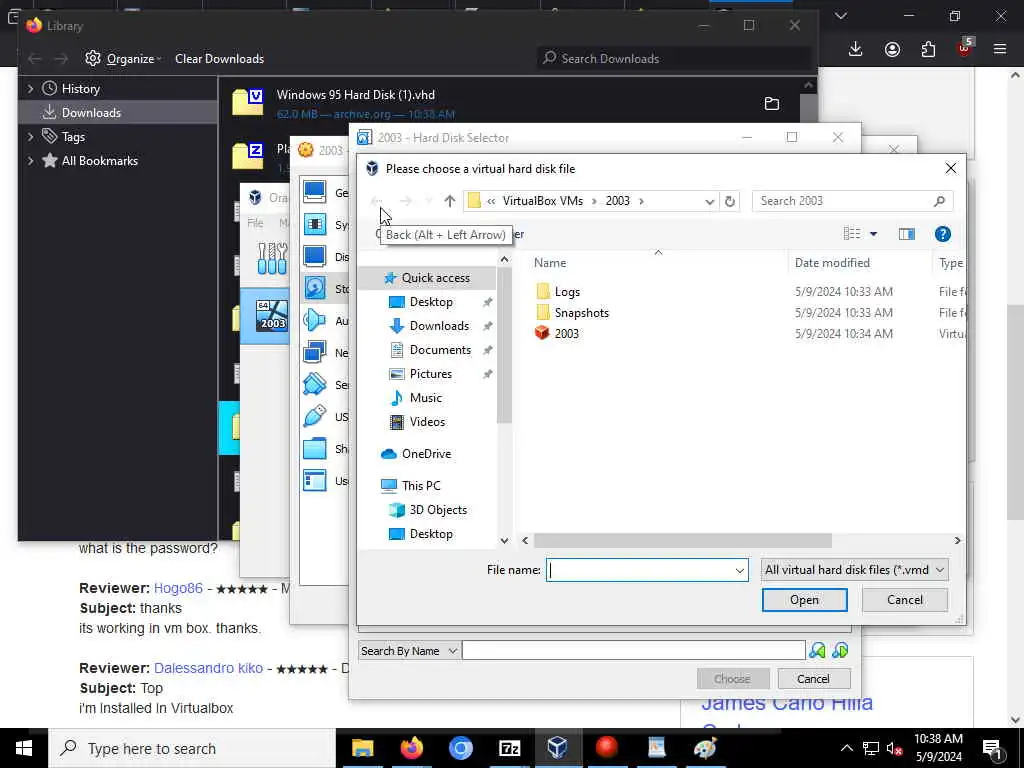Viewport: 1024px width, 768px height.
Task: Find previous match in Hard Disk Selector
Action: (x=817, y=650)
